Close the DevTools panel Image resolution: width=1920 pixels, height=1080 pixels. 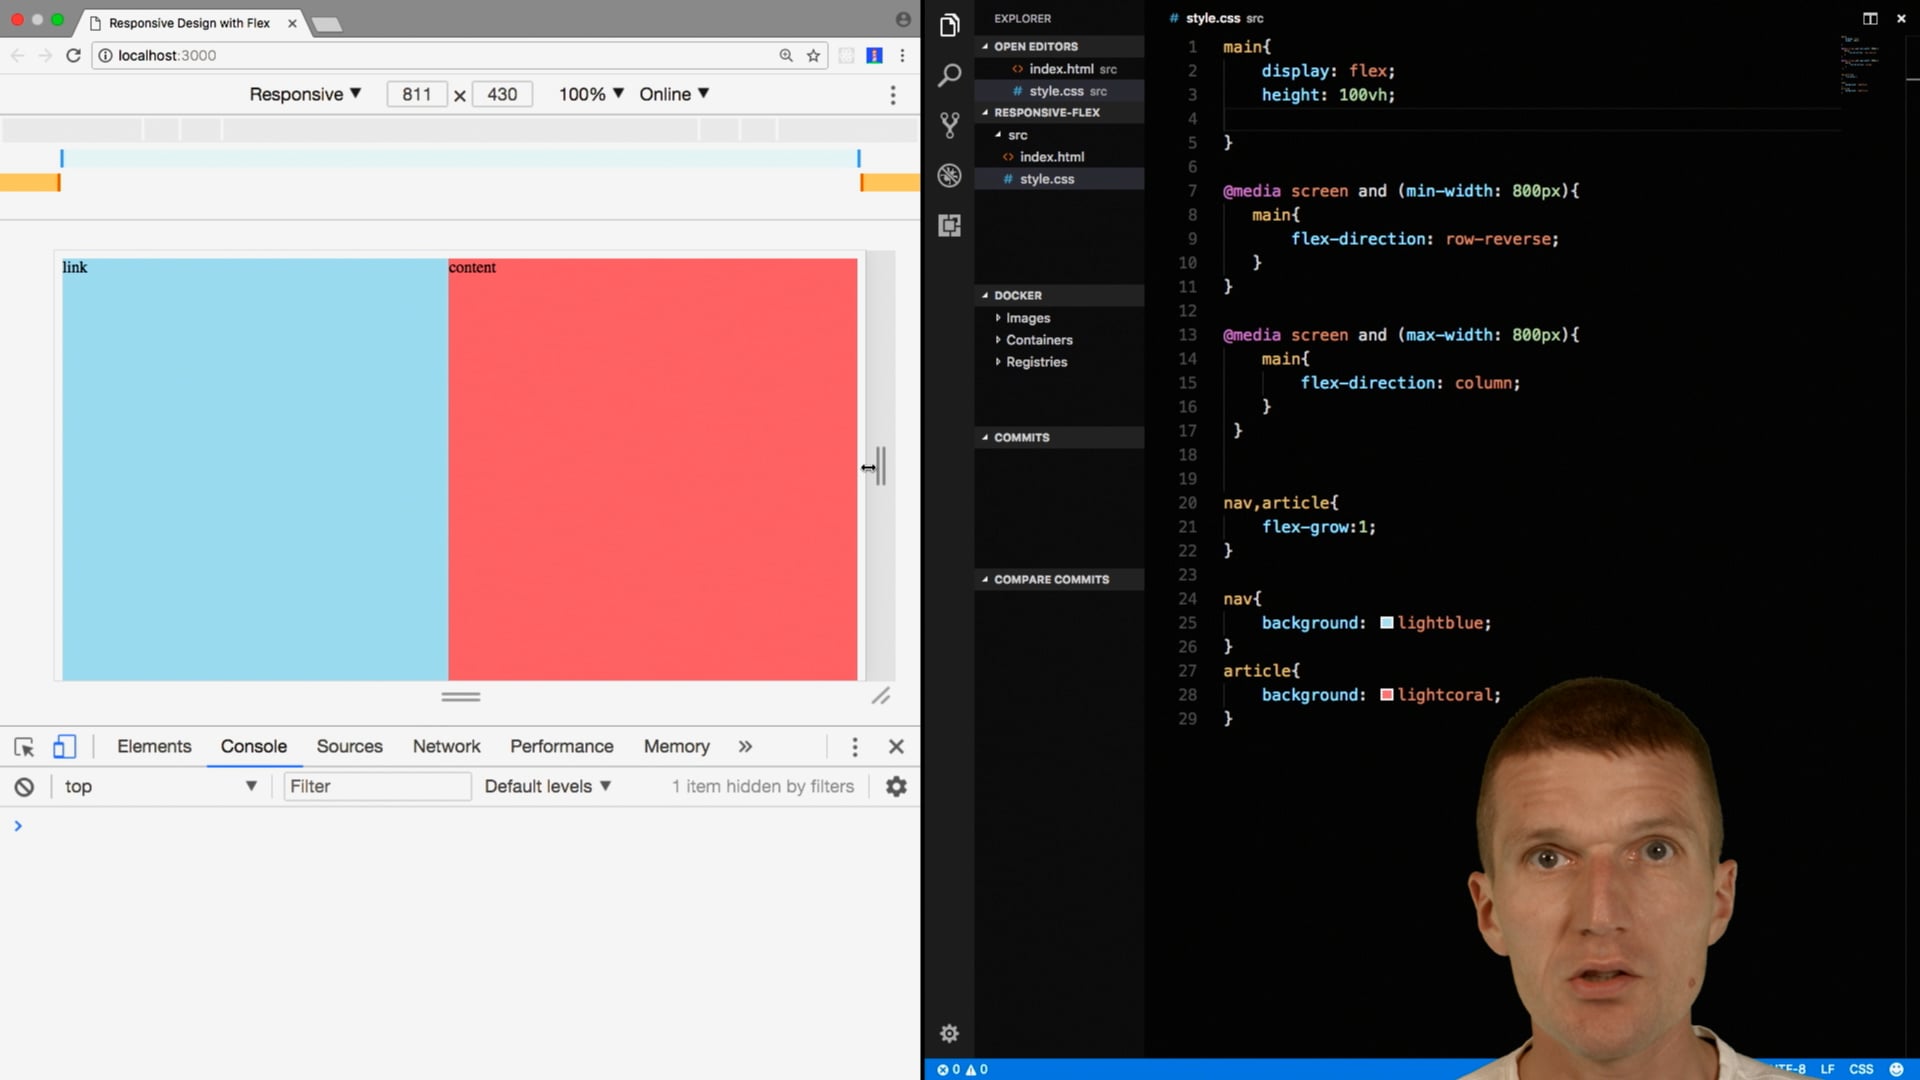coord(896,747)
